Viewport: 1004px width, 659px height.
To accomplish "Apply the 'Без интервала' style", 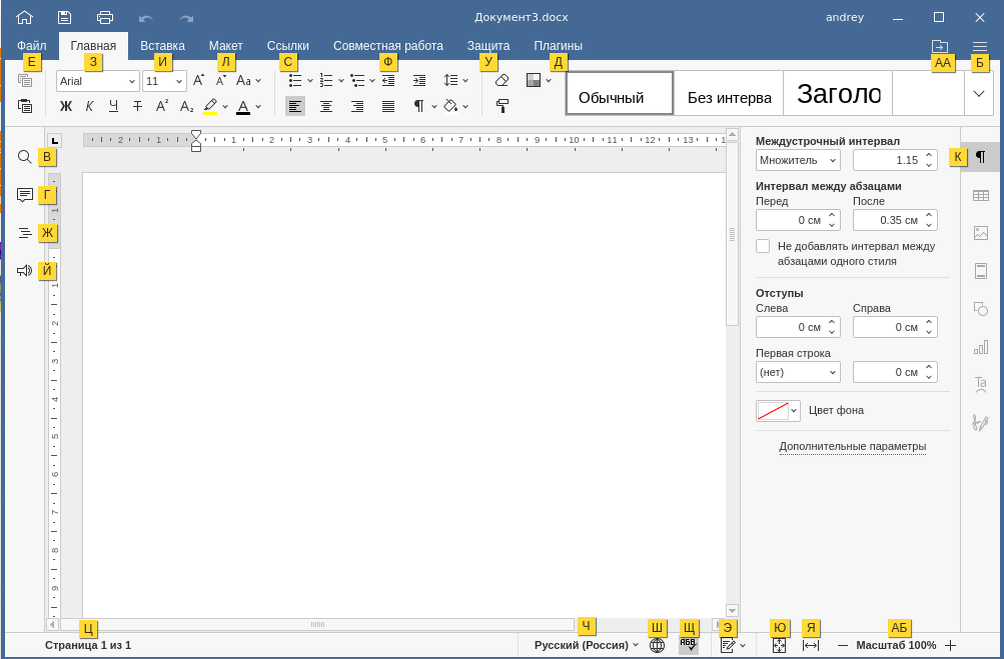I will (729, 94).
